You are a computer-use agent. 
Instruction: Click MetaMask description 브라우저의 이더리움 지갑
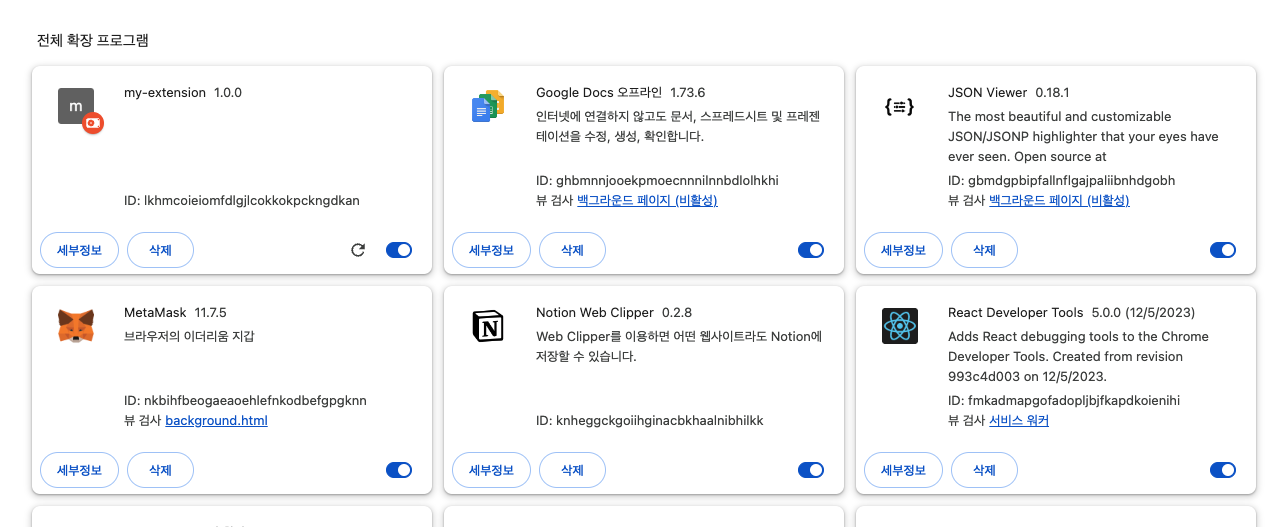189,337
